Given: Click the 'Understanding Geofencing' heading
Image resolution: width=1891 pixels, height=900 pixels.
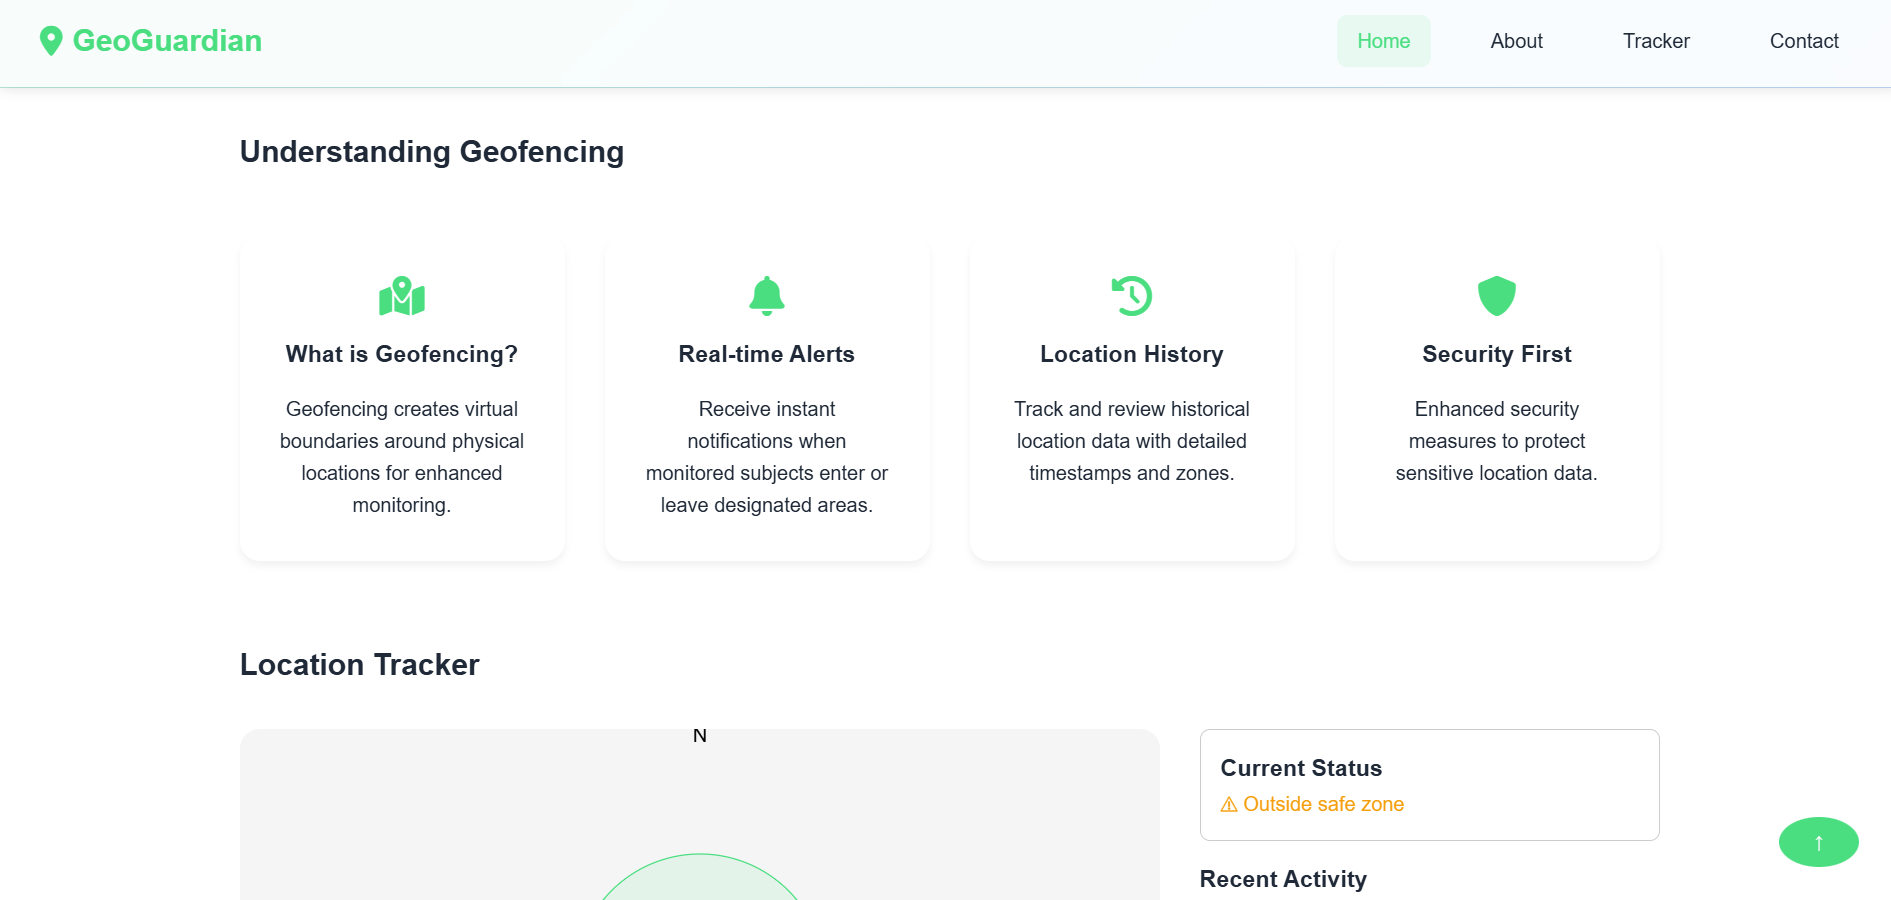Looking at the screenshot, I should [x=432, y=151].
